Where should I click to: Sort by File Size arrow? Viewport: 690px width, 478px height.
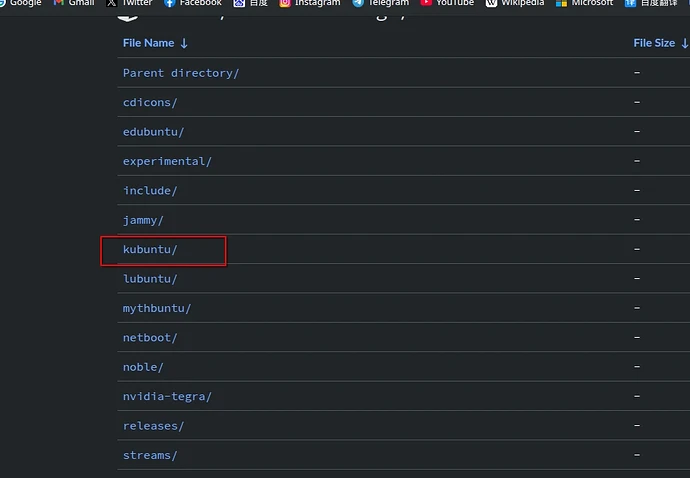(x=684, y=43)
